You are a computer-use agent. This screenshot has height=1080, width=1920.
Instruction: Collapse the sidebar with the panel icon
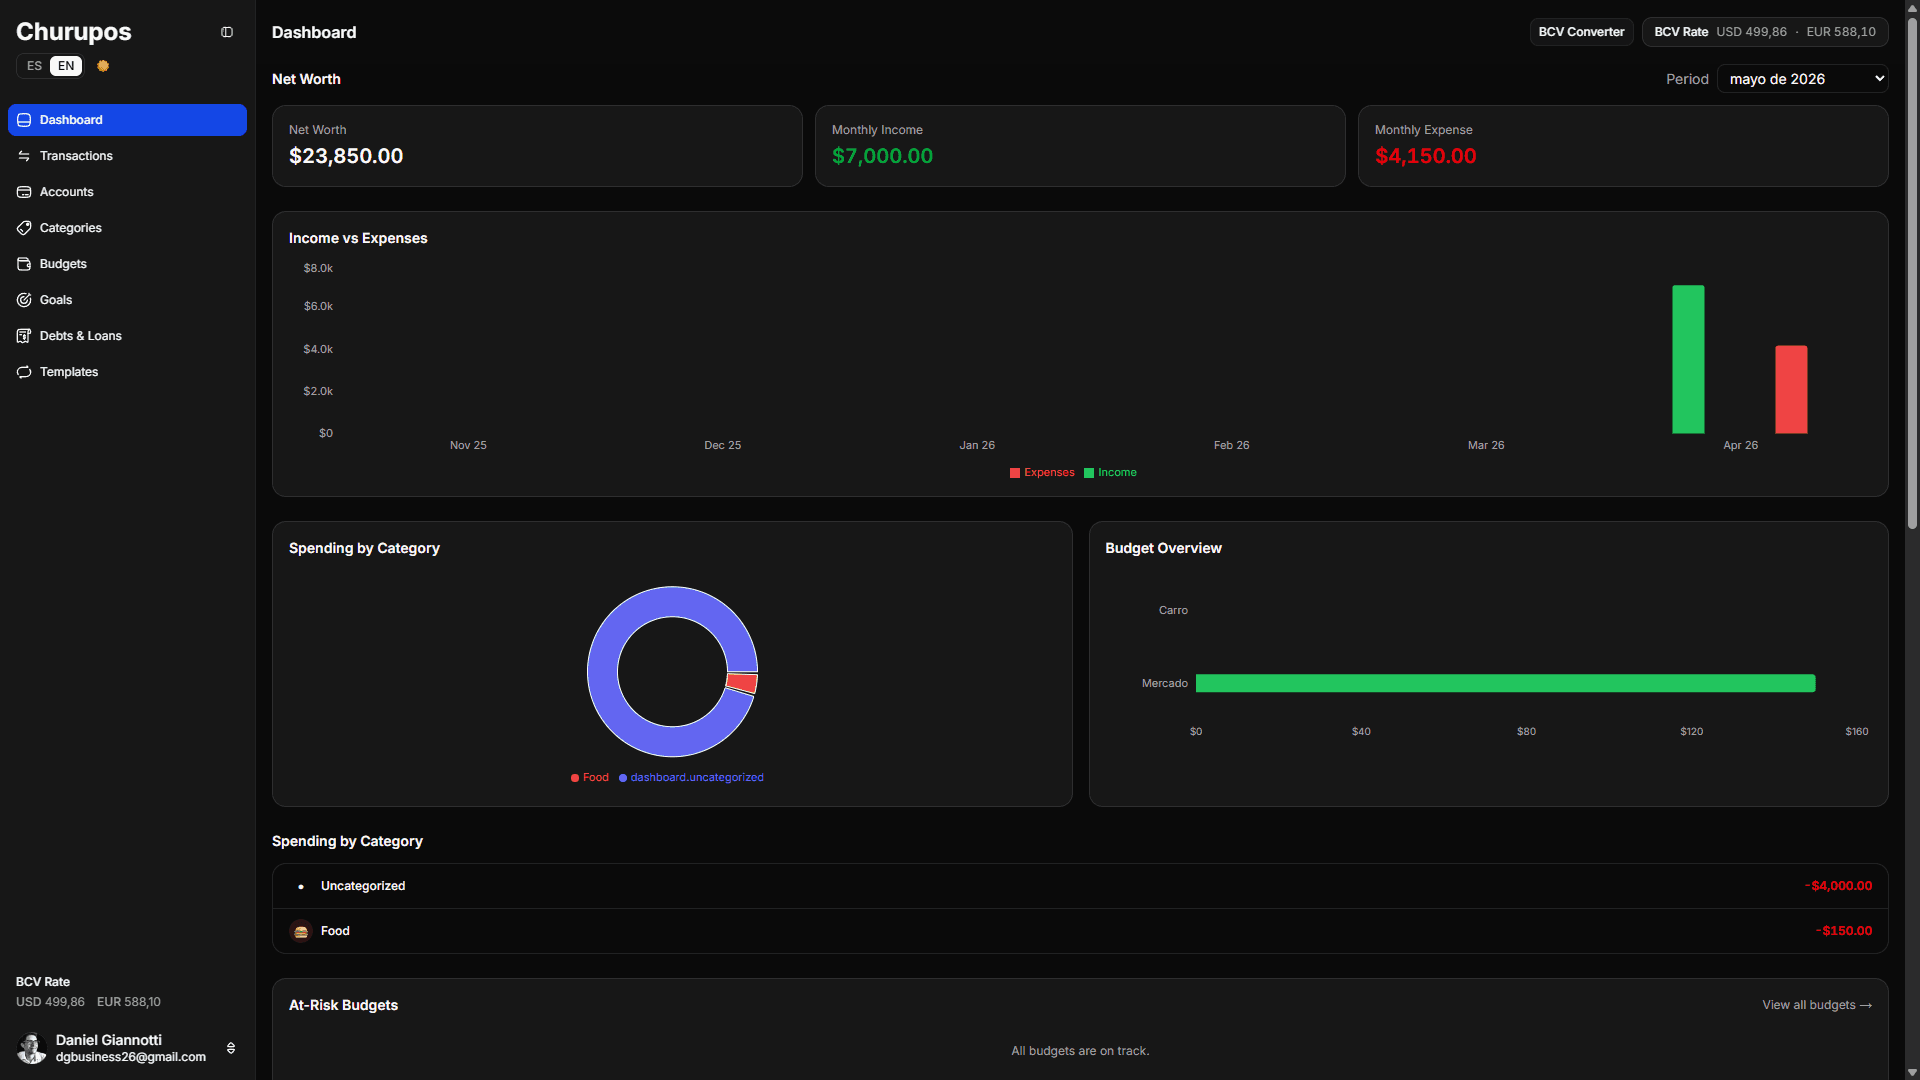[x=227, y=32]
